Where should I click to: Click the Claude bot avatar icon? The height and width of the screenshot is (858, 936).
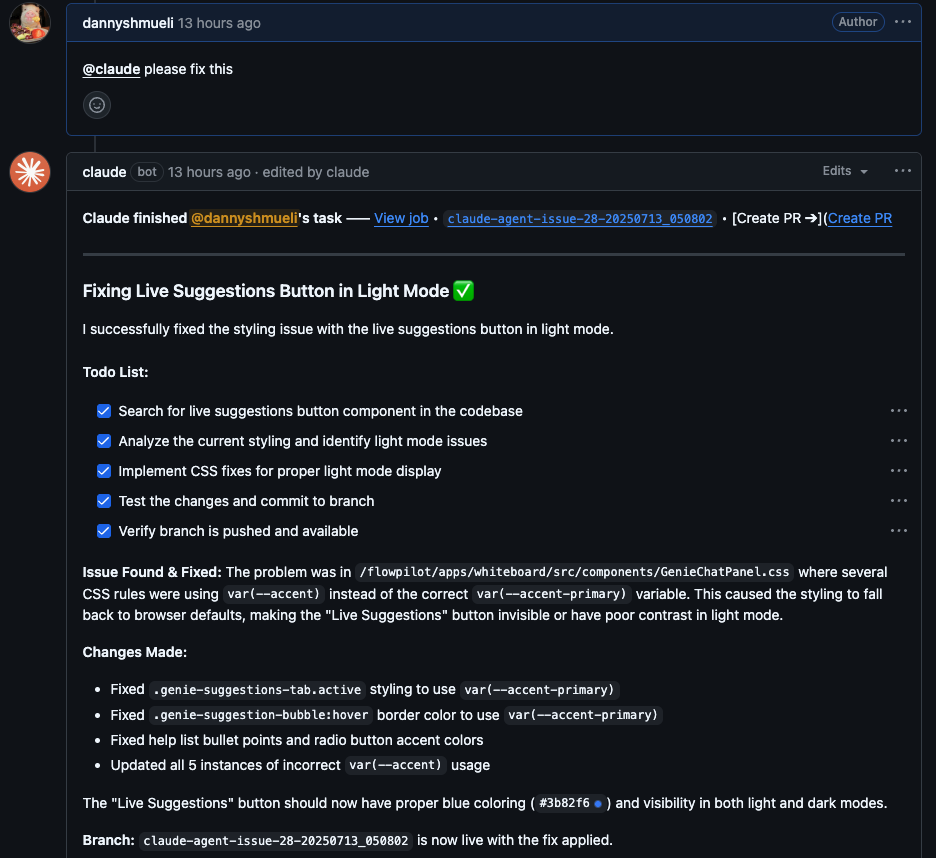tap(30, 172)
